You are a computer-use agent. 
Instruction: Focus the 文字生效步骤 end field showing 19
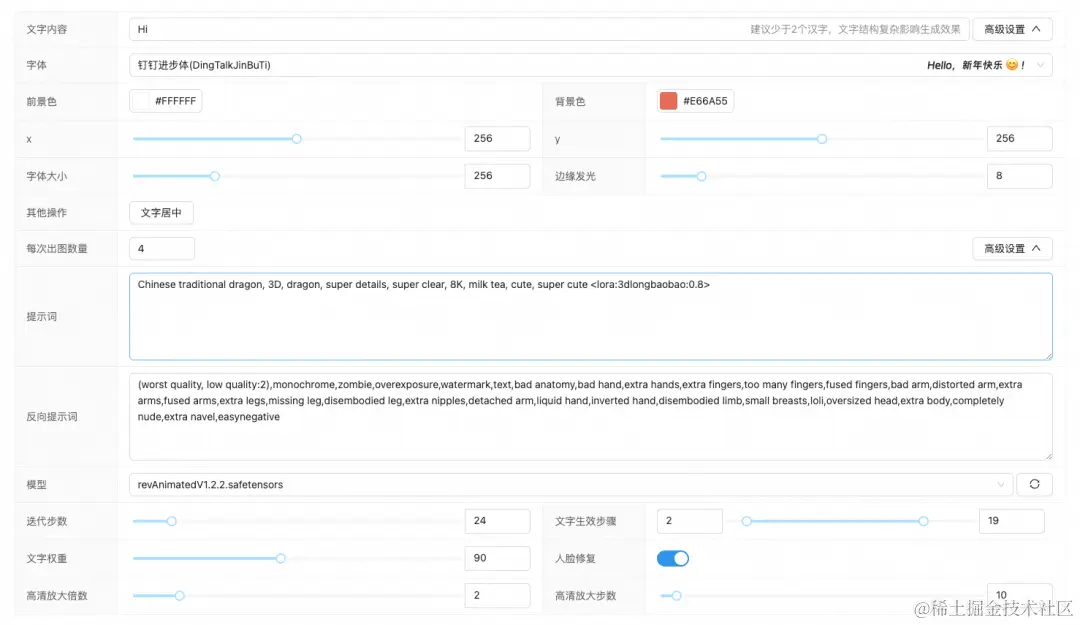pos(1011,521)
